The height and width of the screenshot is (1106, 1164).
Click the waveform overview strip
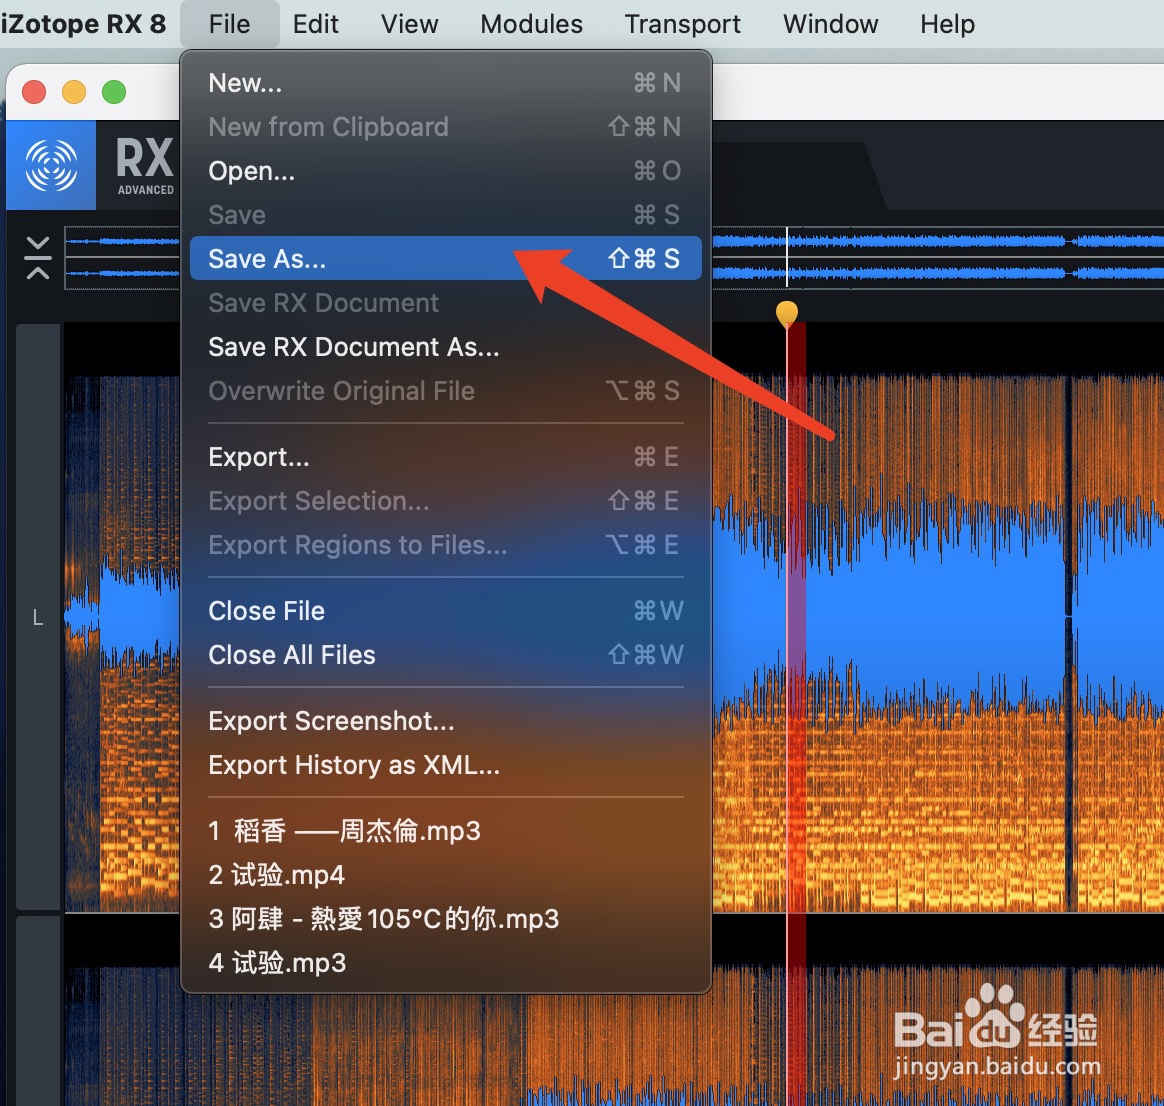tap(937, 258)
